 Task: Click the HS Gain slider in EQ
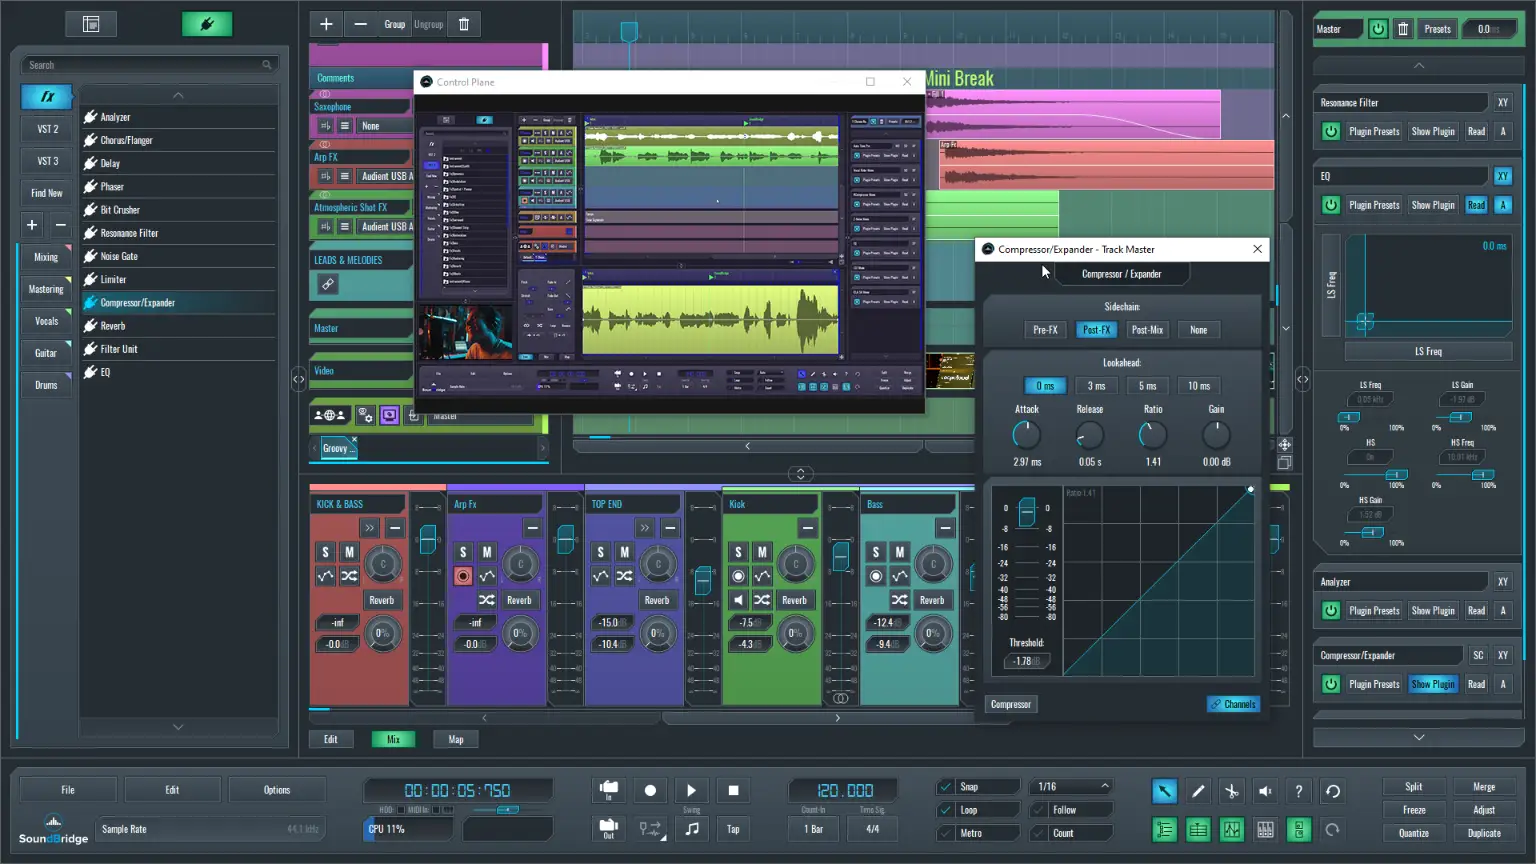(1372, 532)
